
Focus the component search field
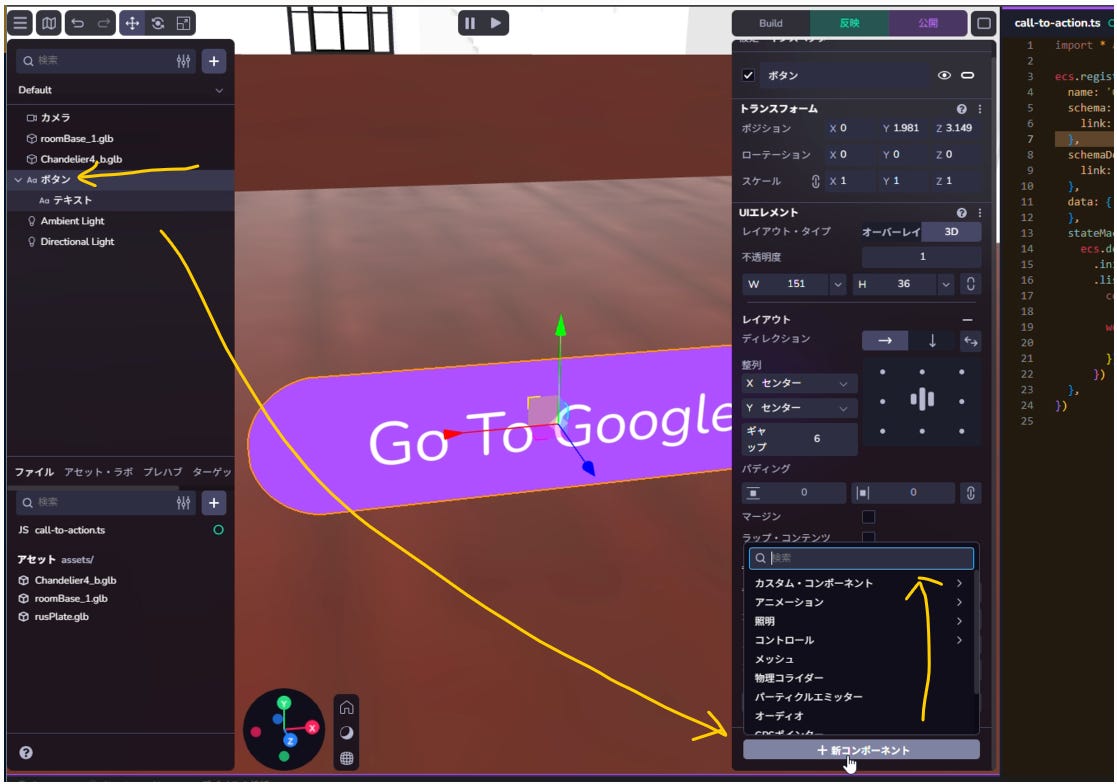tap(861, 558)
